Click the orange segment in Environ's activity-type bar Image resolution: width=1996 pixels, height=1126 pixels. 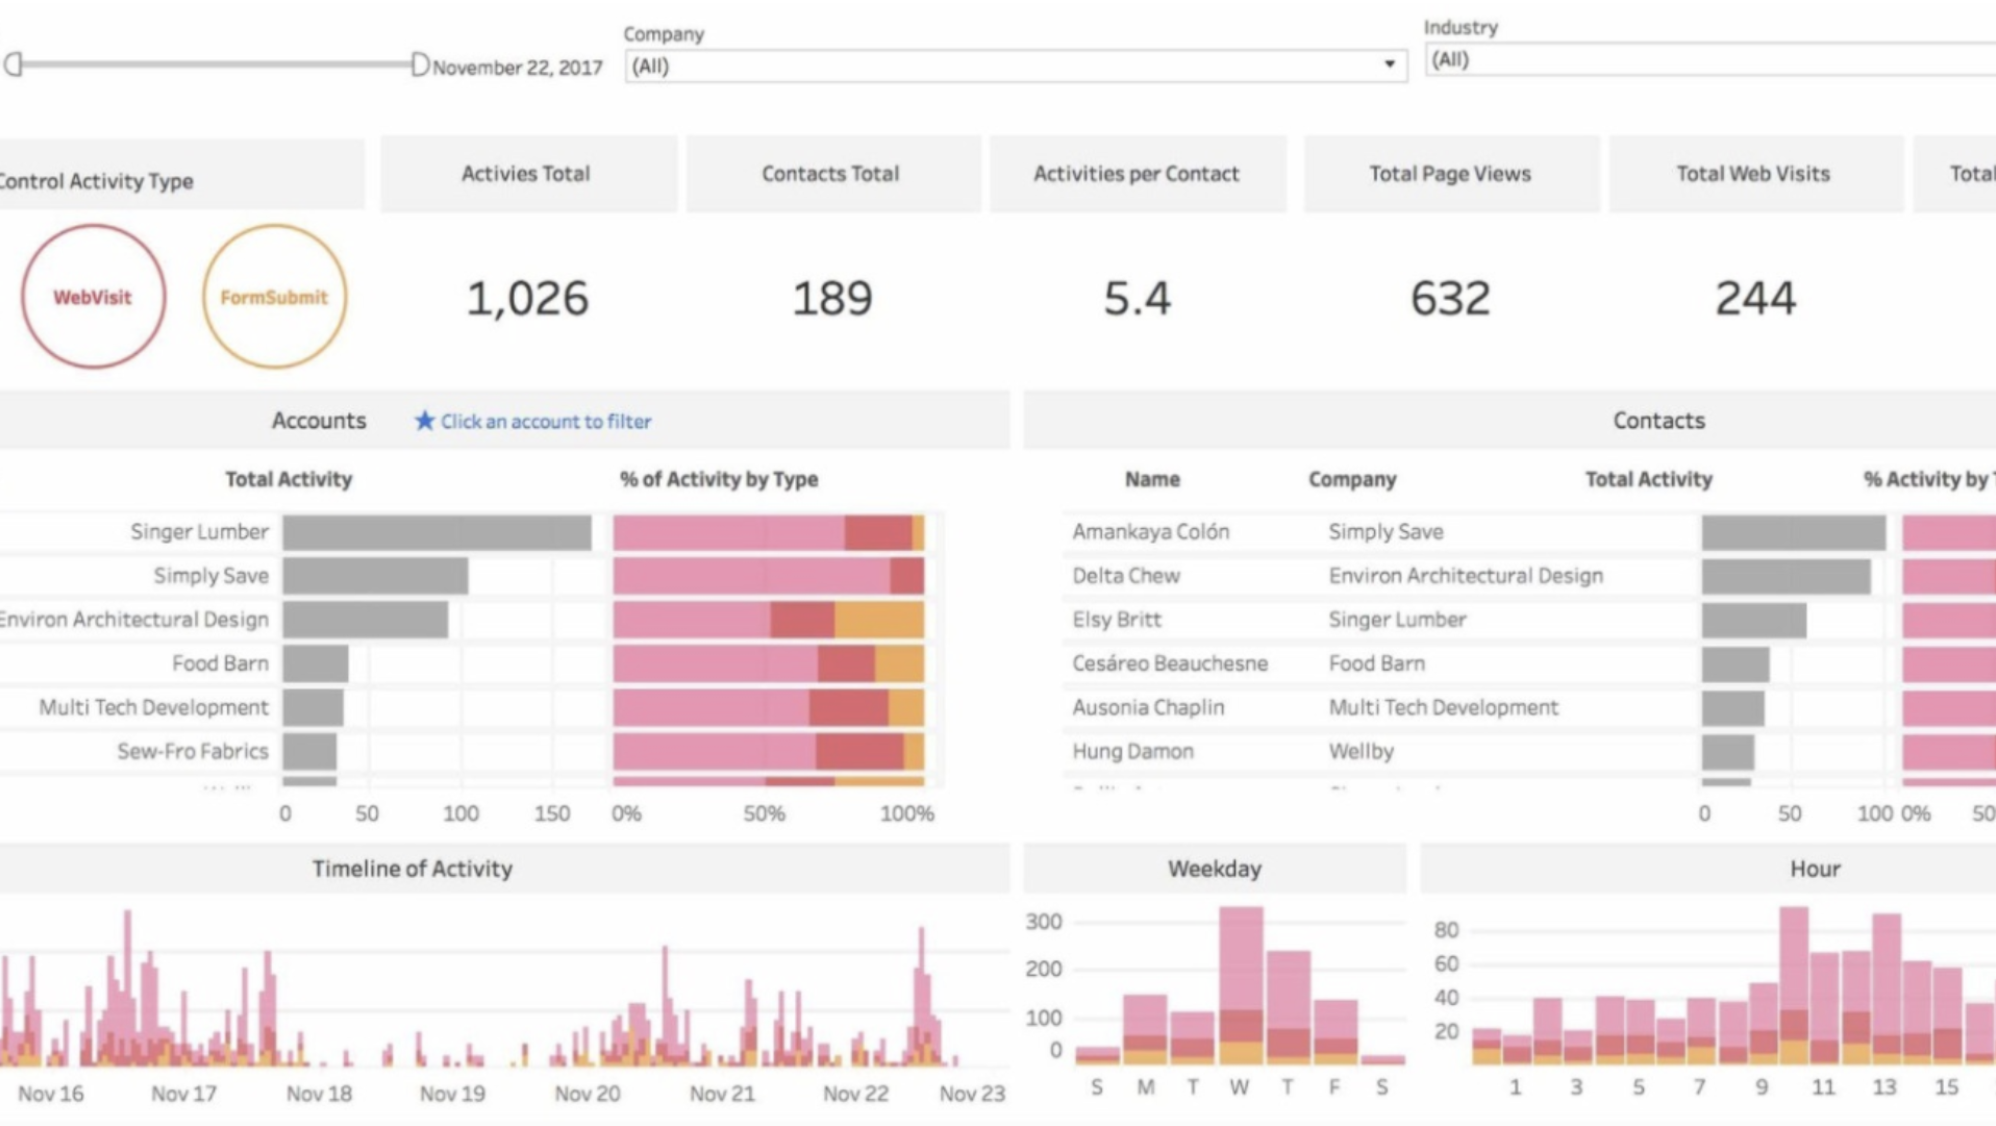tap(879, 620)
